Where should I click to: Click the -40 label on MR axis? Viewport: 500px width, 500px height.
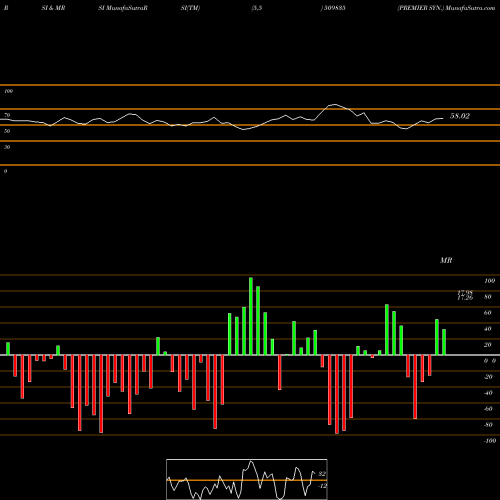[x=488, y=393]
